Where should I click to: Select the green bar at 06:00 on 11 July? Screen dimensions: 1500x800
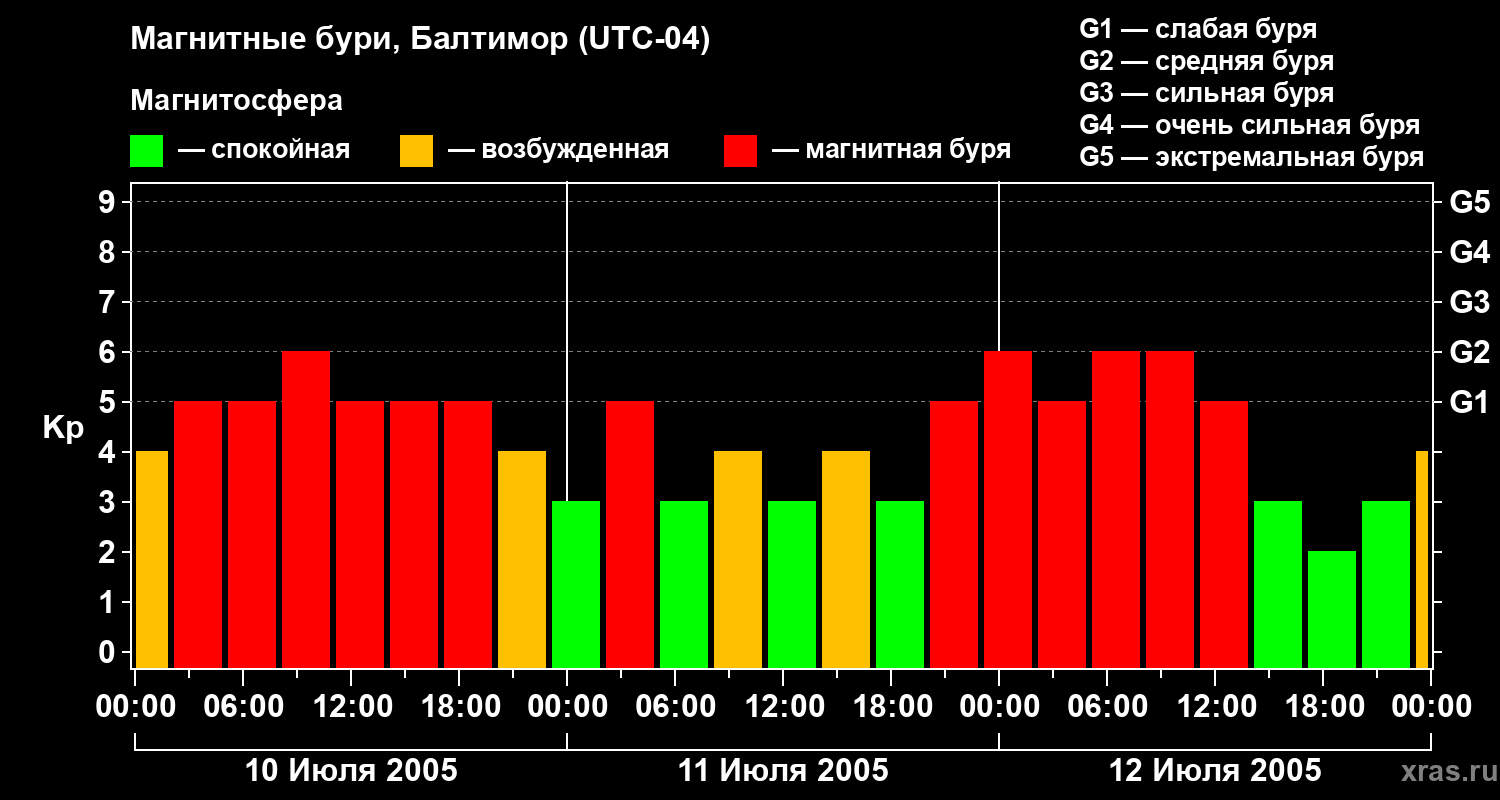(x=684, y=585)
